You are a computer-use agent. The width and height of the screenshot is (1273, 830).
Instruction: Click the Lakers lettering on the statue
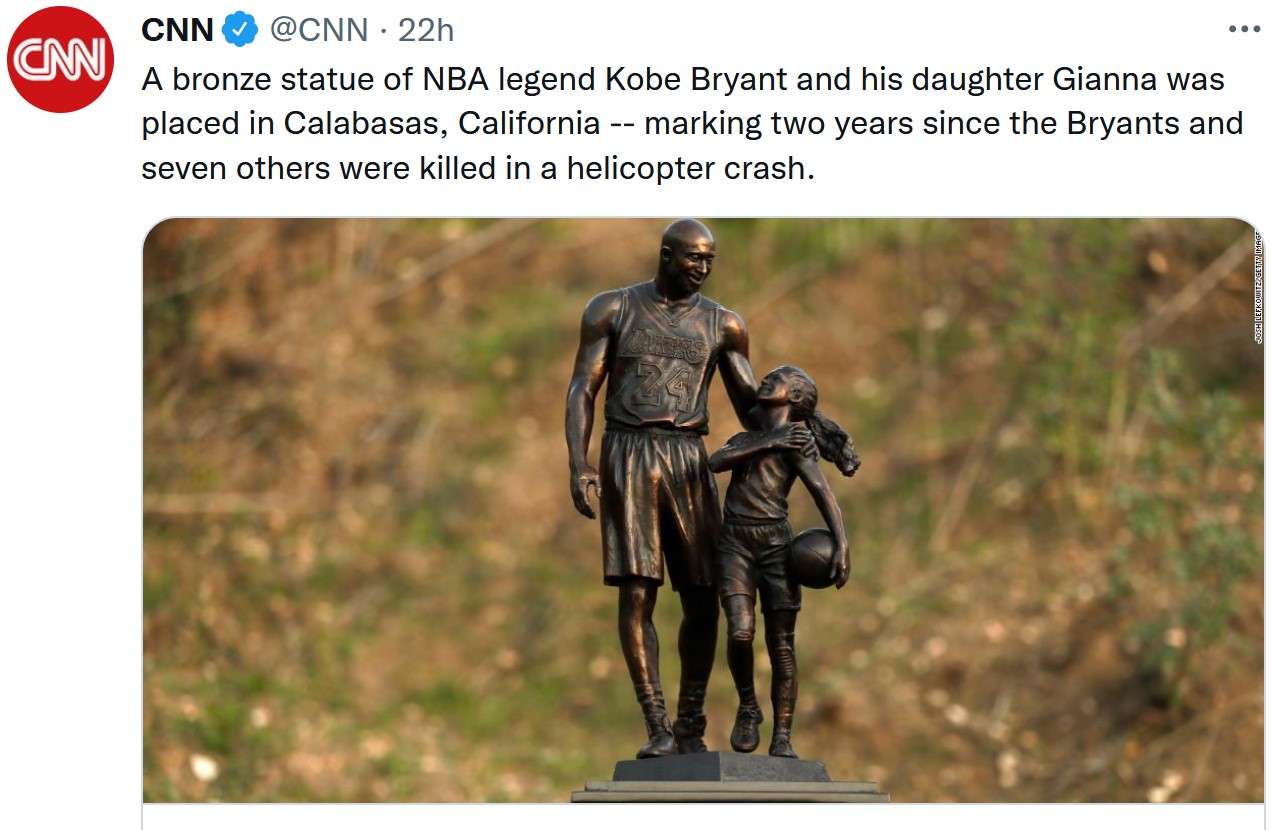pyautogui.click(x=662, y=346)
